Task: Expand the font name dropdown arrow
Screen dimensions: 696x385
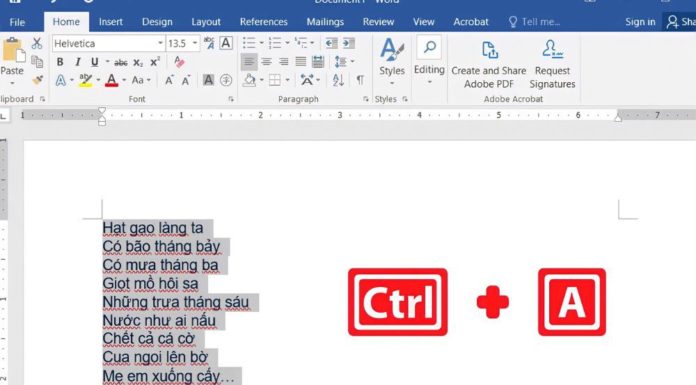Action: coord(160,44)
